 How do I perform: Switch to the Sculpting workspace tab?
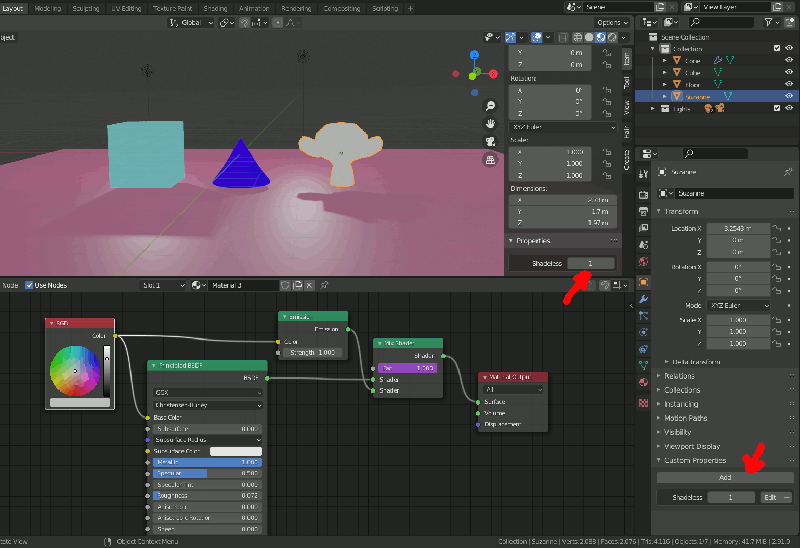86,8
